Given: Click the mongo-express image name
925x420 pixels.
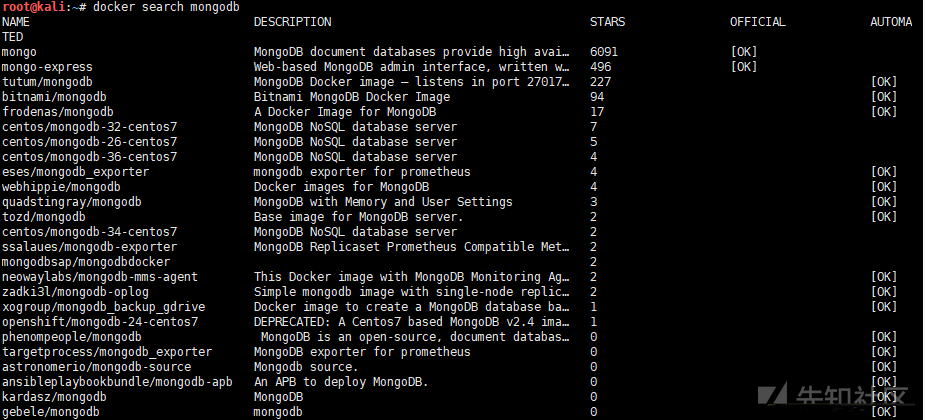Looking at the screenshot, I should pos(47,67).
